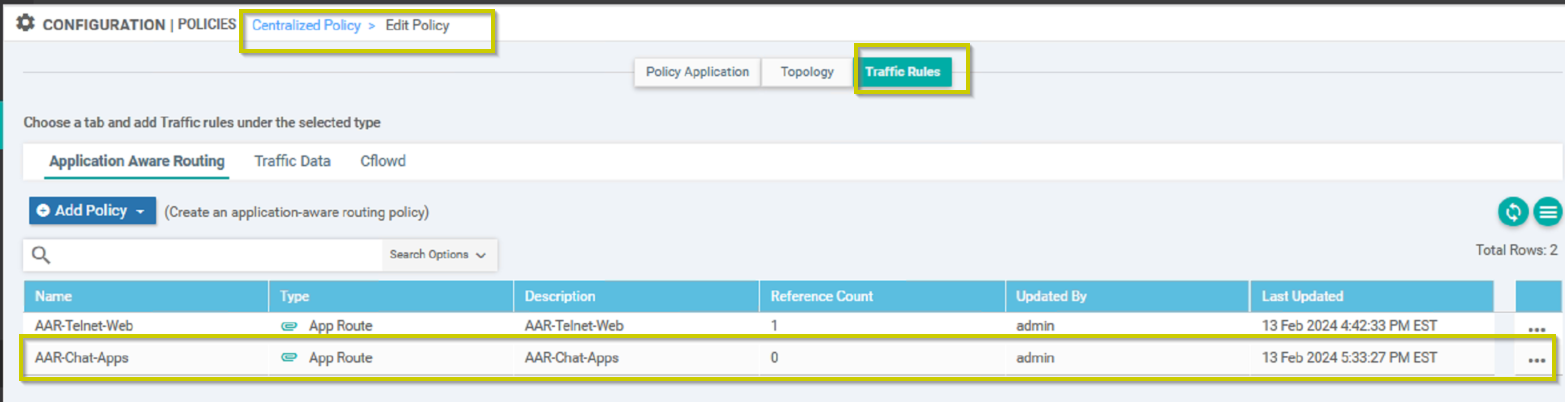Click admin in the AAR-Chat-Apps row

pyautogui.click(x=1035, y=358)
